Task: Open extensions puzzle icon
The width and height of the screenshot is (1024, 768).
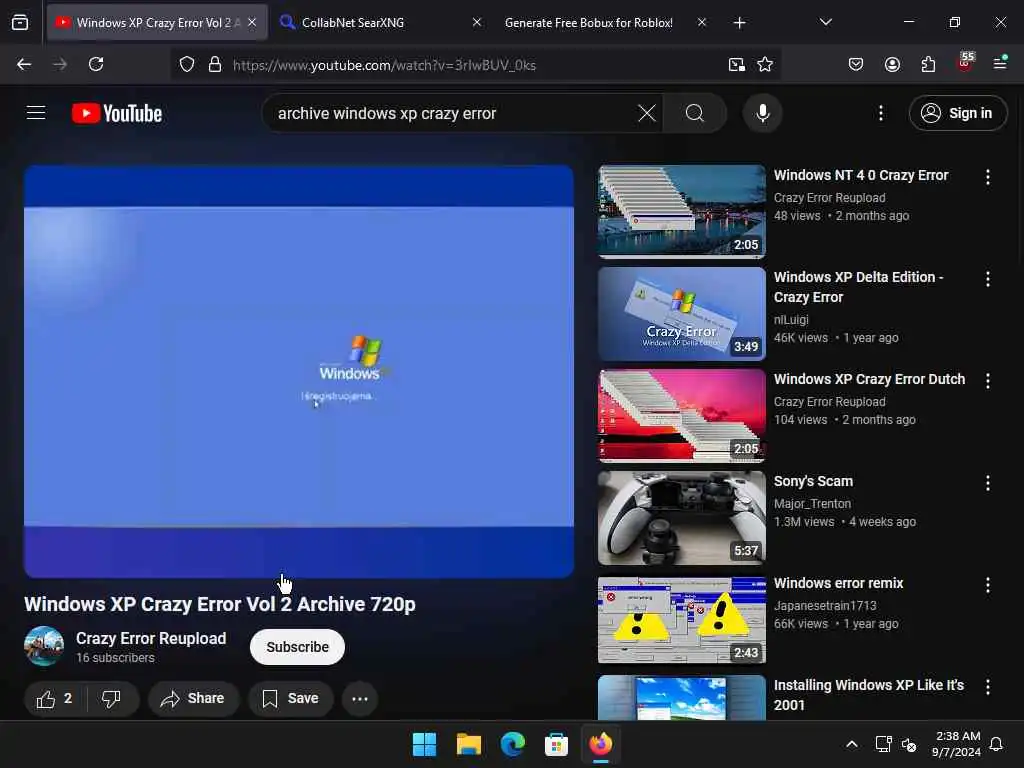Action: tap(928, 65)
